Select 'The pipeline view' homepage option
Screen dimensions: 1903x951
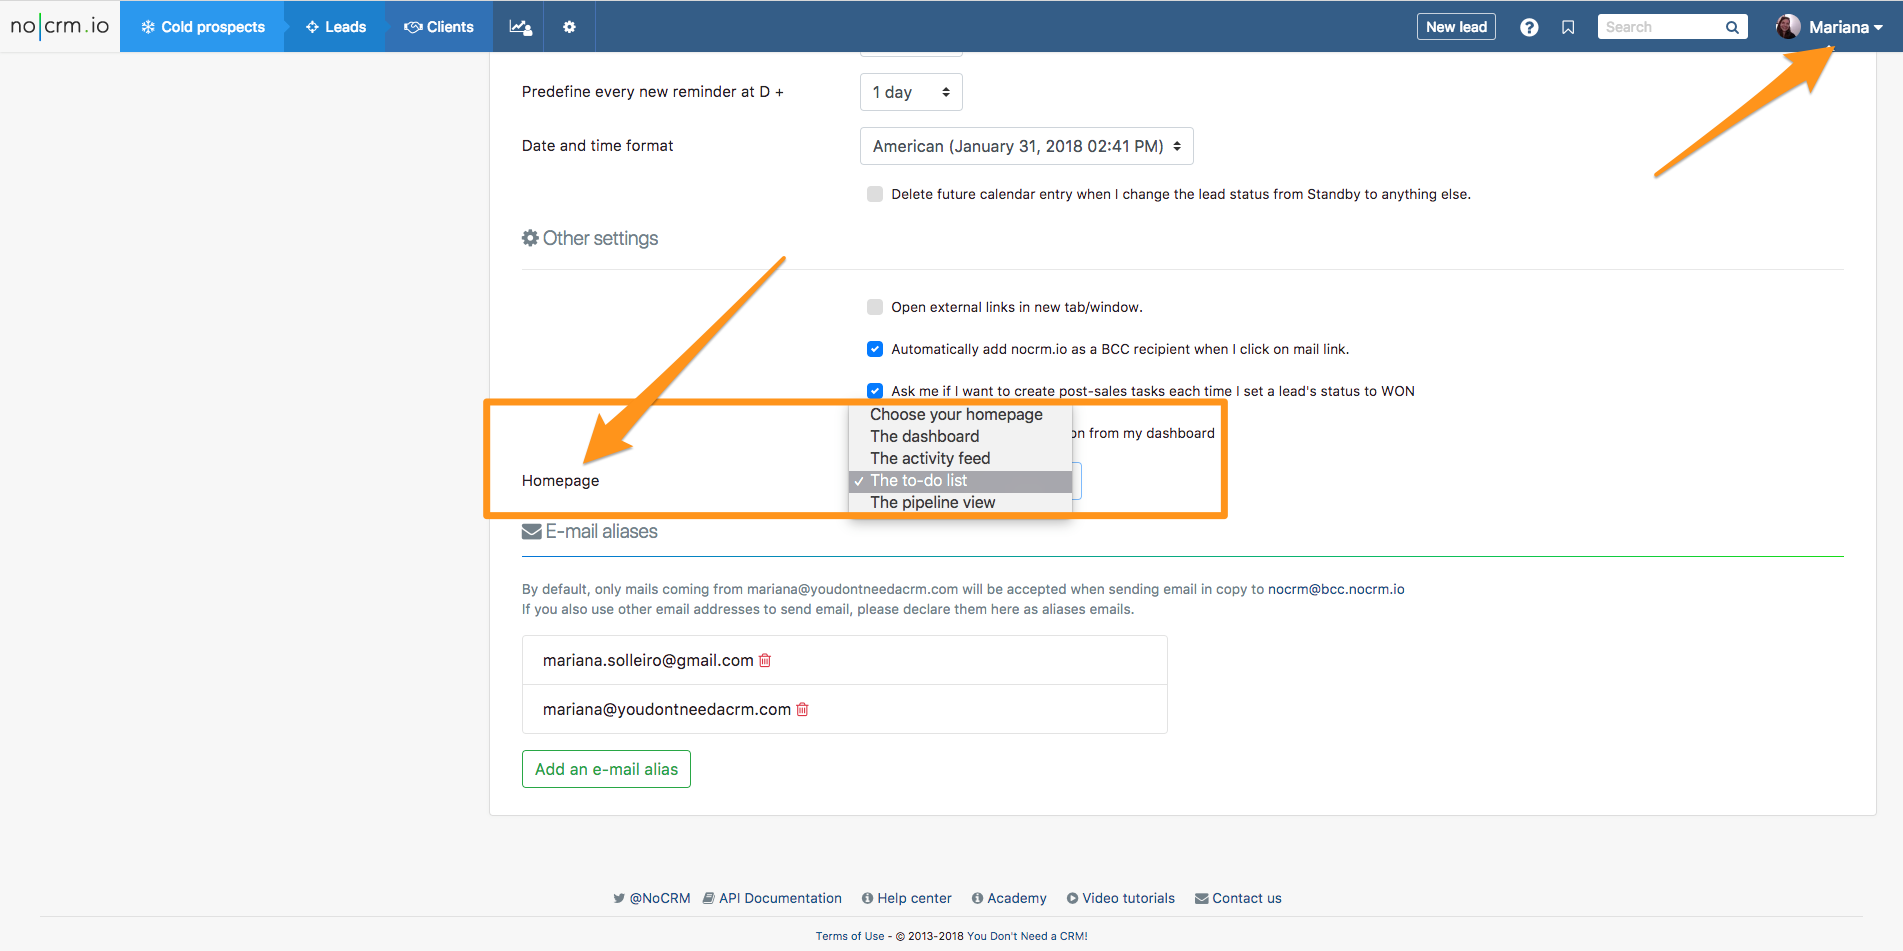932,502
